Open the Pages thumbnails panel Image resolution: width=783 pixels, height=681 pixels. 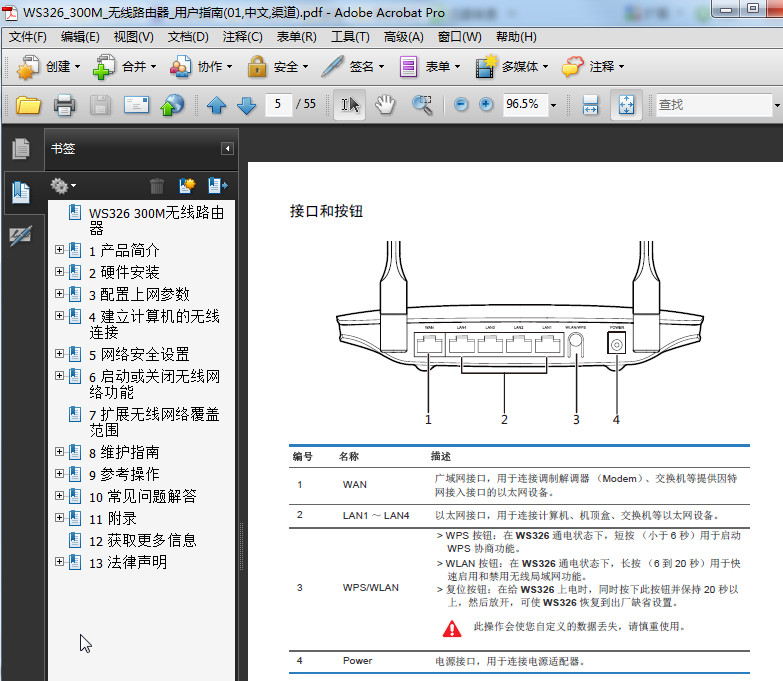click(x=21, y=149)
